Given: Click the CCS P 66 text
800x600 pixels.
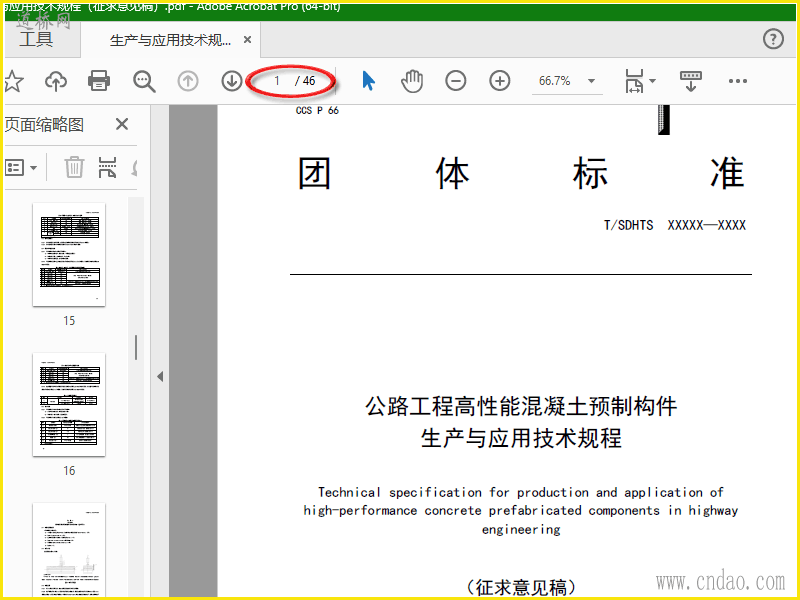Looking at the screenshot, I should click(317, 110).
